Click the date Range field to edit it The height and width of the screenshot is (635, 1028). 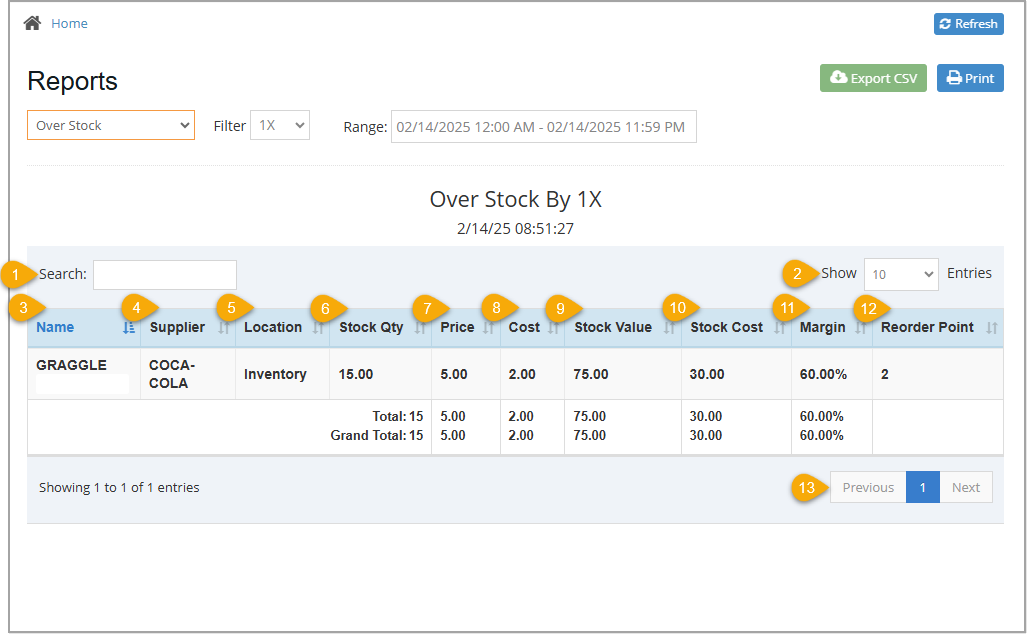coord(543,126)
